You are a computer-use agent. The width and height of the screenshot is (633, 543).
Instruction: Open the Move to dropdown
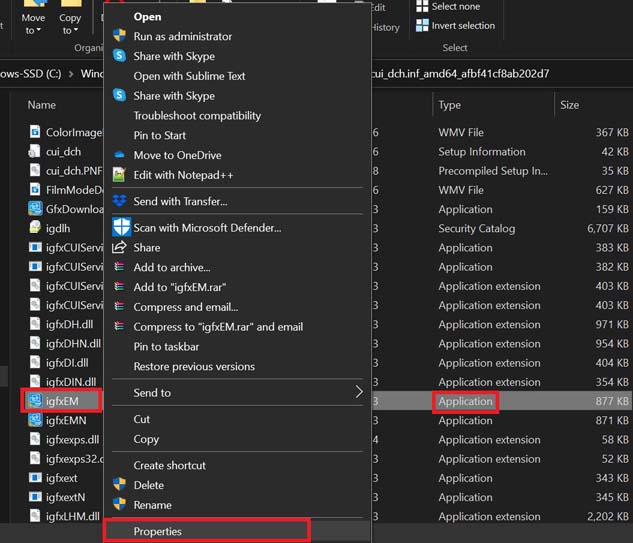point(33,24)
